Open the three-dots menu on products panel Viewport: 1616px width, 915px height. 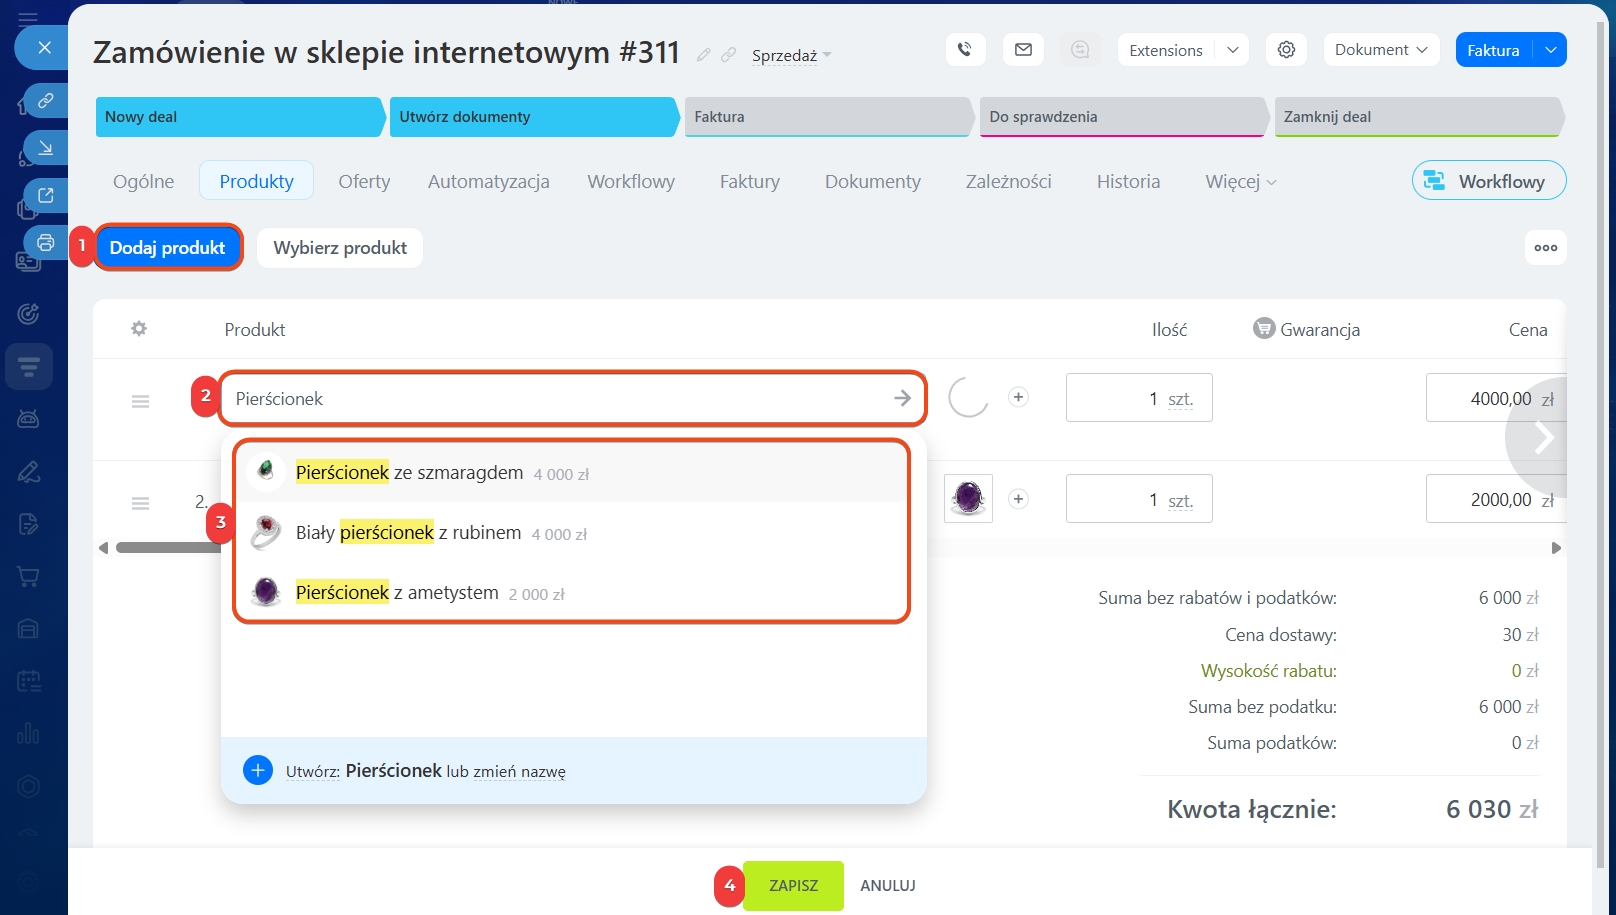1545,248
